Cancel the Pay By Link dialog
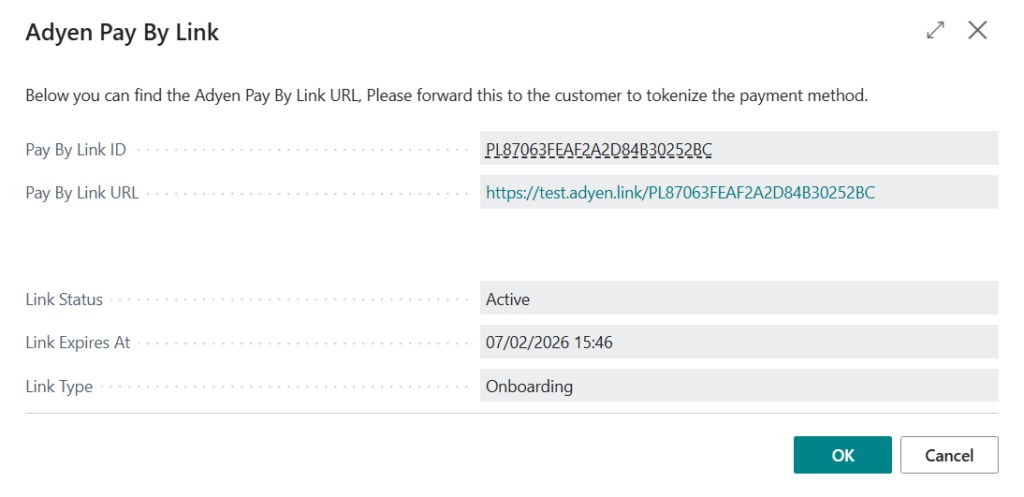This screenshot has height=497, width=1024. click(x=949, y=455)
